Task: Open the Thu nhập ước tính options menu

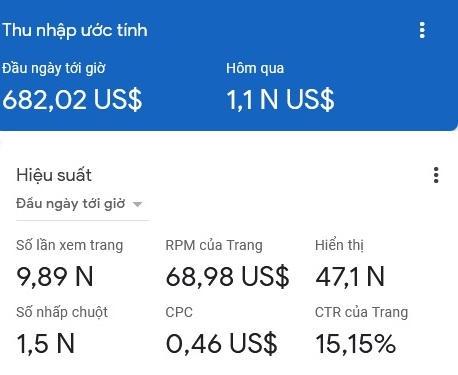Action: (x=422, y=30)
